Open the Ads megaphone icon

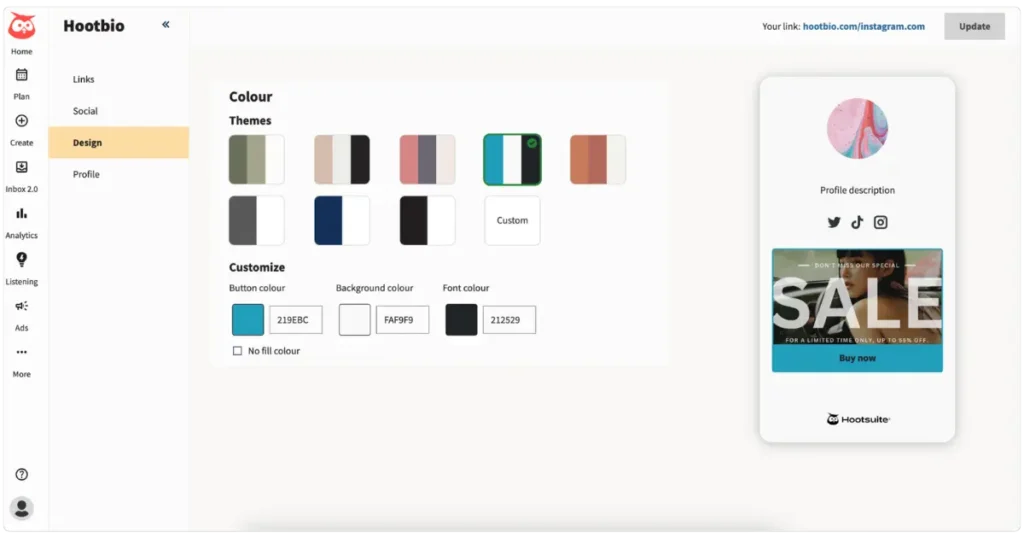coord(21,306)
